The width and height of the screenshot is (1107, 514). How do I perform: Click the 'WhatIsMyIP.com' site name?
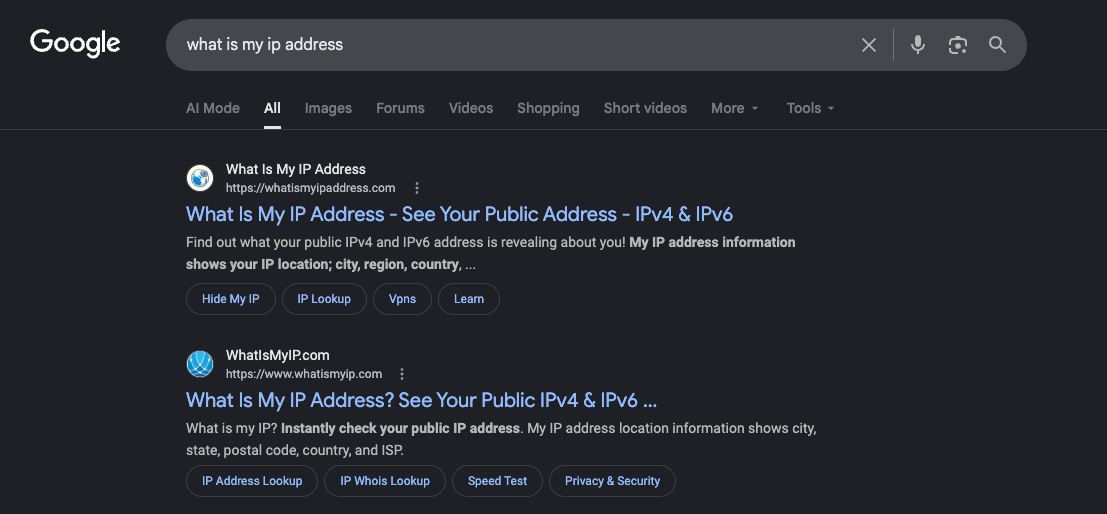277,355
